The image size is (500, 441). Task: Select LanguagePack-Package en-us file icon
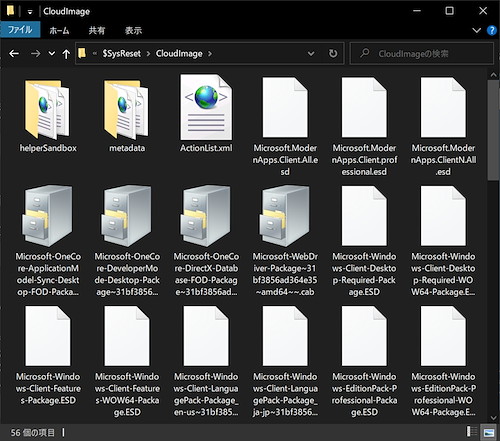click(x=206, y=336)
